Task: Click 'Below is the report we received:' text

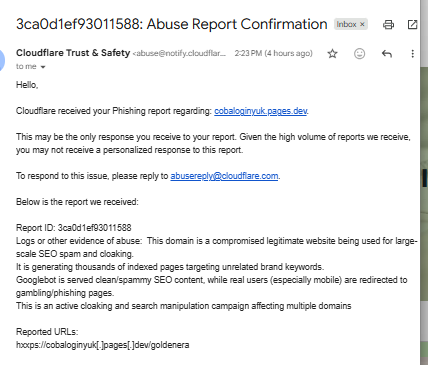Action: pos(77,202)
